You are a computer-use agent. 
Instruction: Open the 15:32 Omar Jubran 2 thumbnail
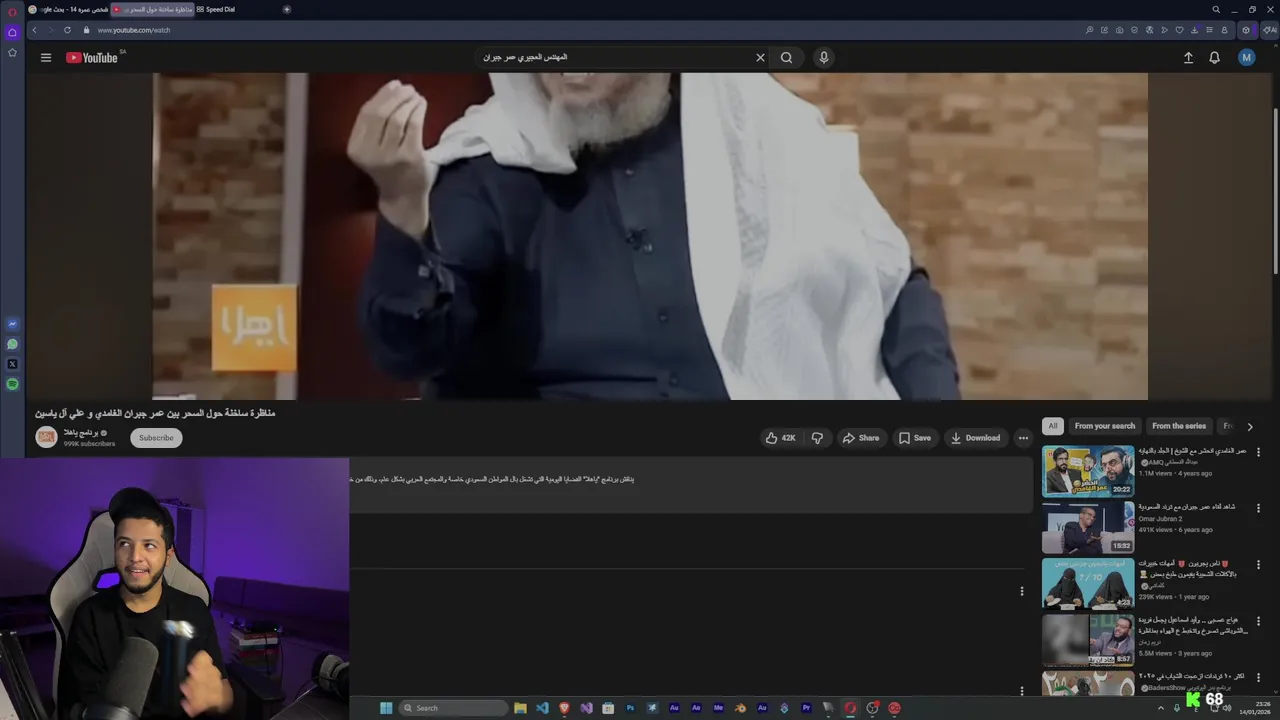click(x=1088, y=527)
